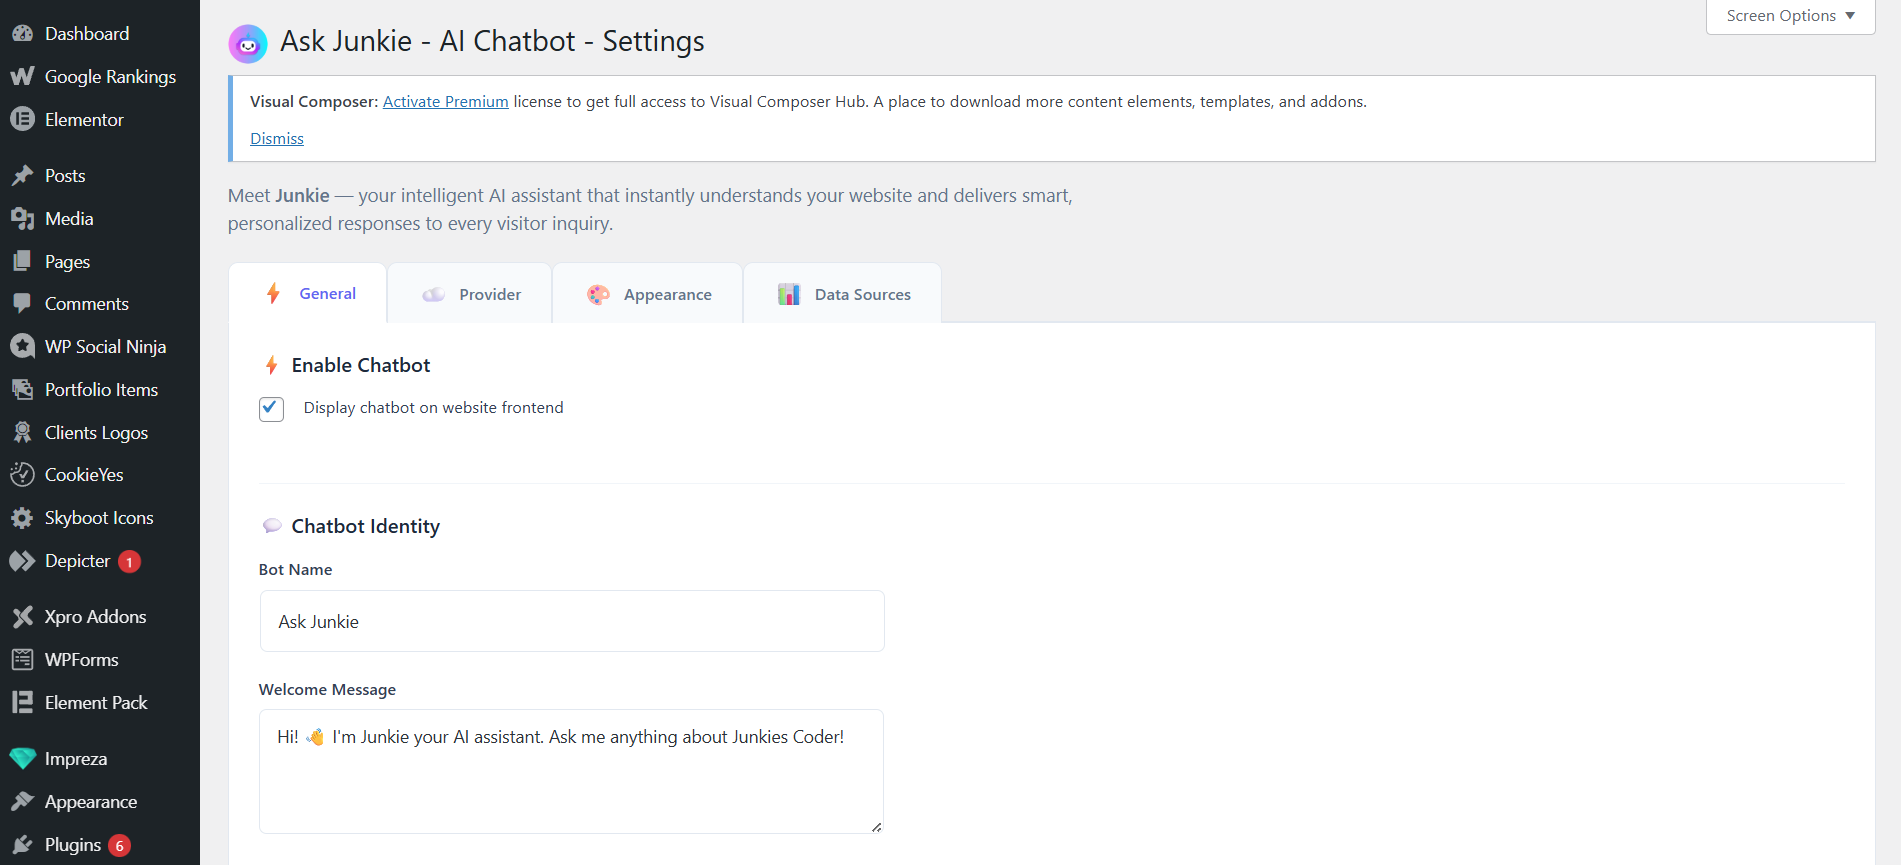This screenshot has width=1901, height=865.
Task: Open the Appearance settings tab
Action: [x=649, y=295]
